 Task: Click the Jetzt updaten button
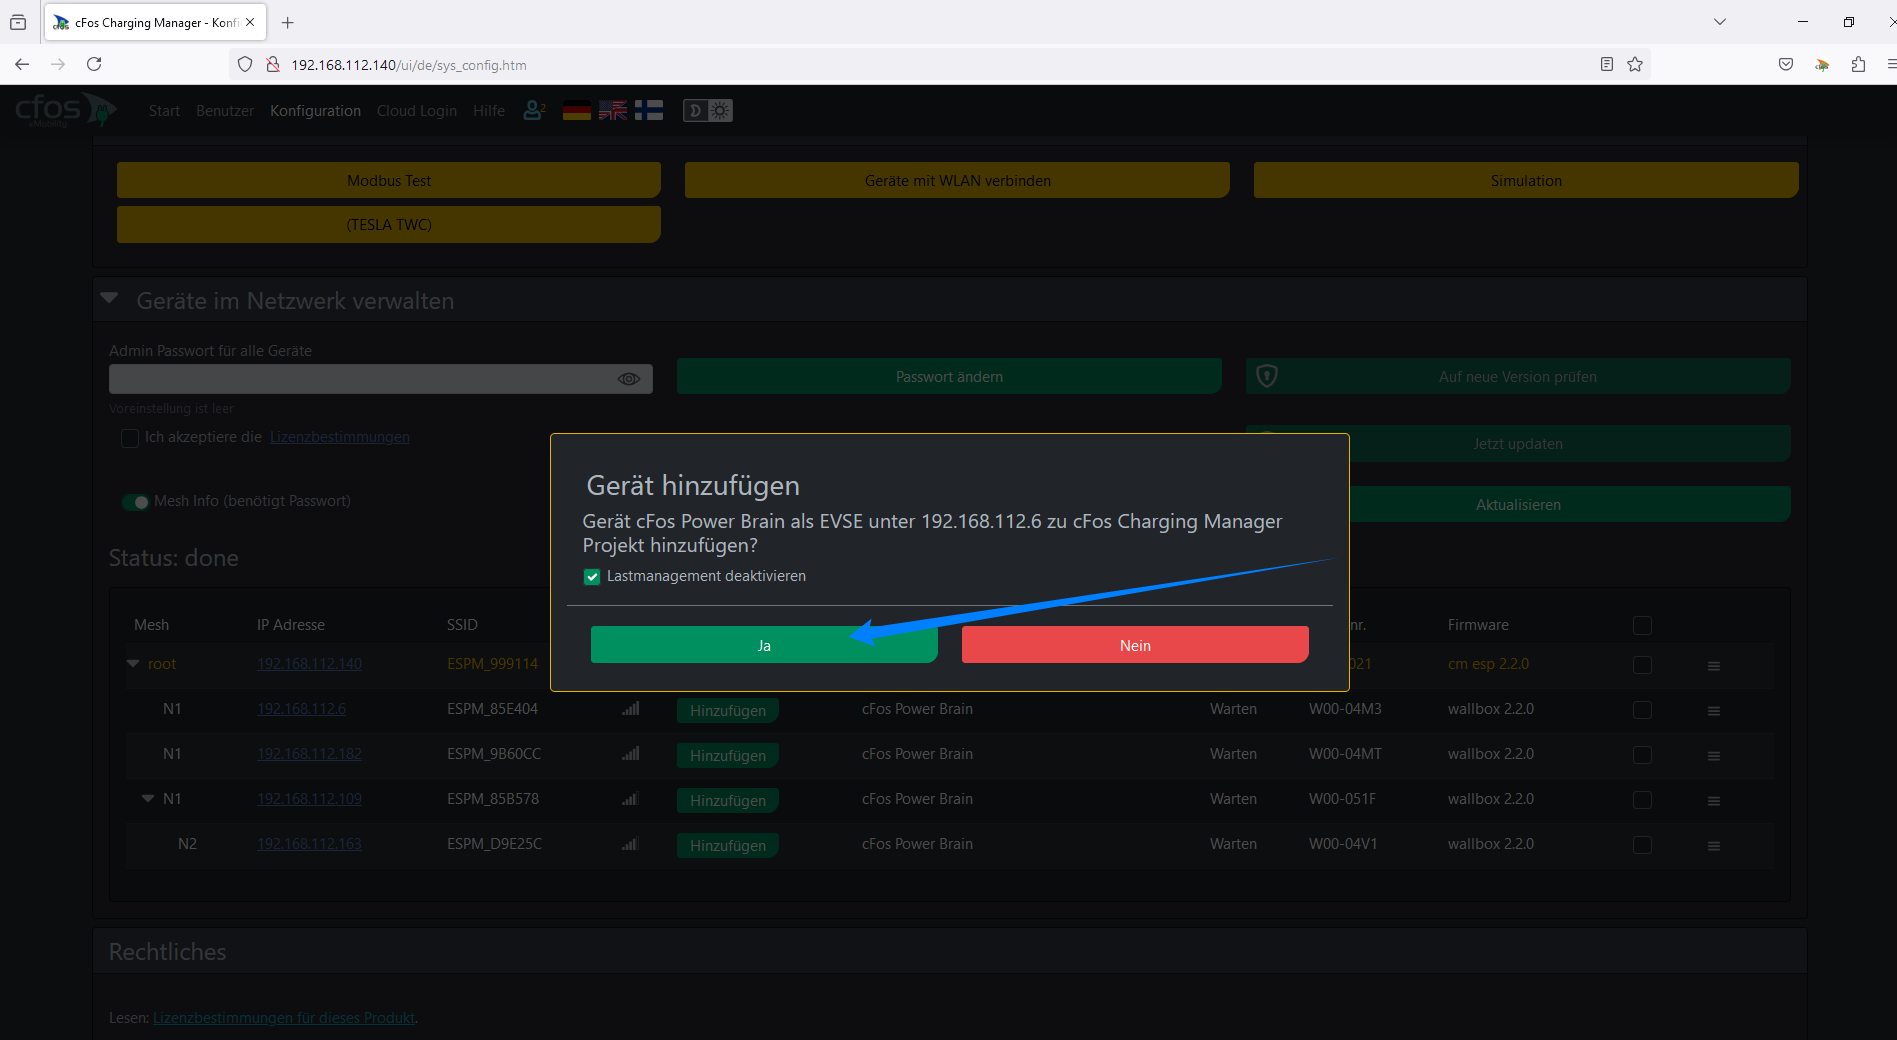(1518, 443)
